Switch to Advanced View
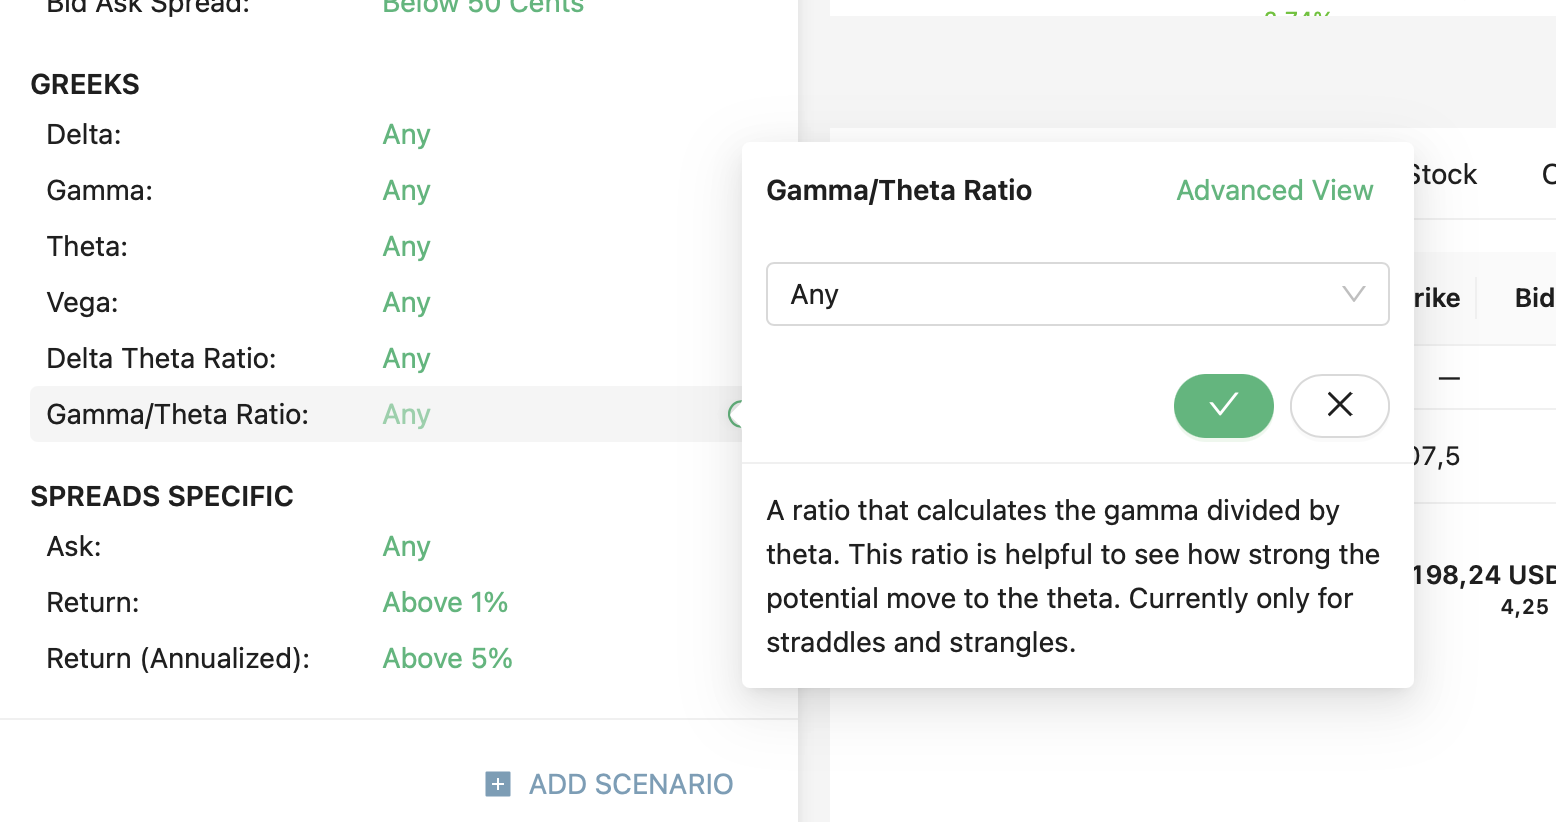This screenshot has height=822, width=1556. click(x=1274, y=190)
